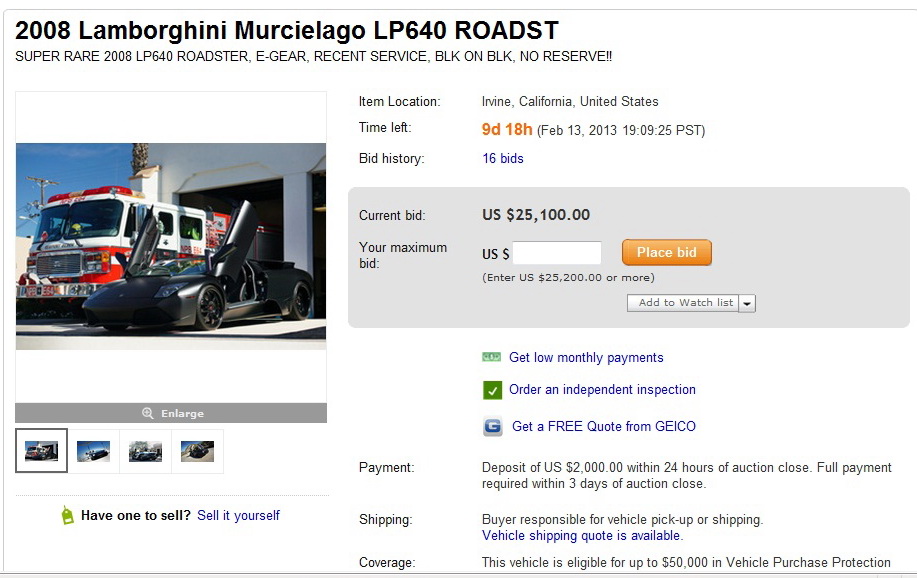
Task: Open Order an independent inspection link
Action: coord(602,390)
